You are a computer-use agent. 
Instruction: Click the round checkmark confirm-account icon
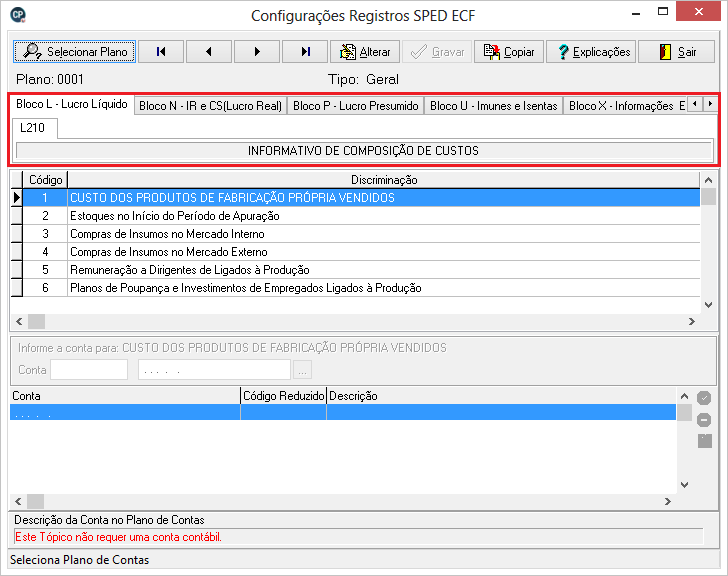[704, 398]
